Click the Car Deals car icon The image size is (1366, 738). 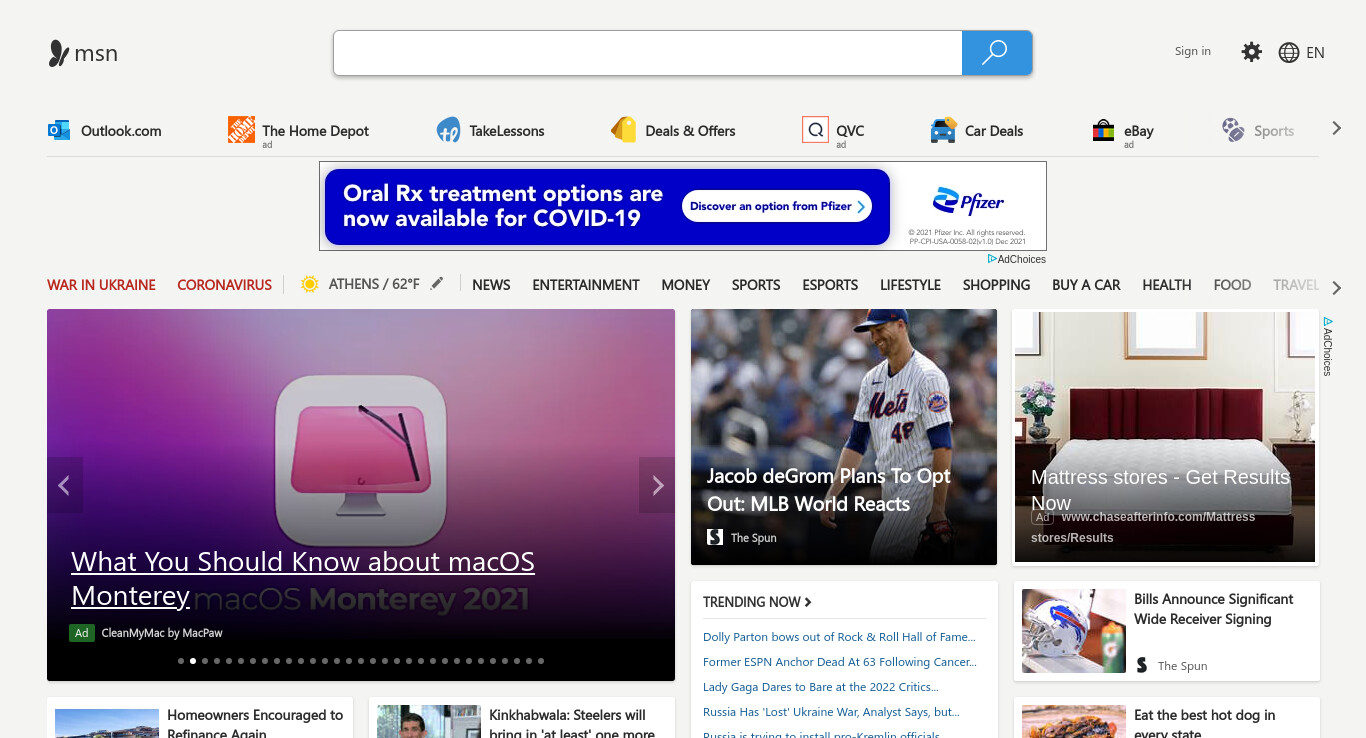(943, 130)
